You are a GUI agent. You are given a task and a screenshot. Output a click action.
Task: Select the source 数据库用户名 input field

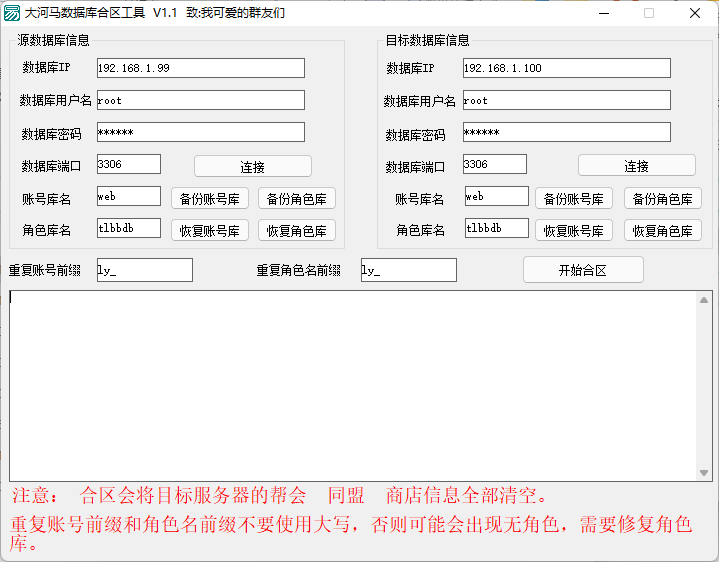pyautogui.click(x=200, y=100)
